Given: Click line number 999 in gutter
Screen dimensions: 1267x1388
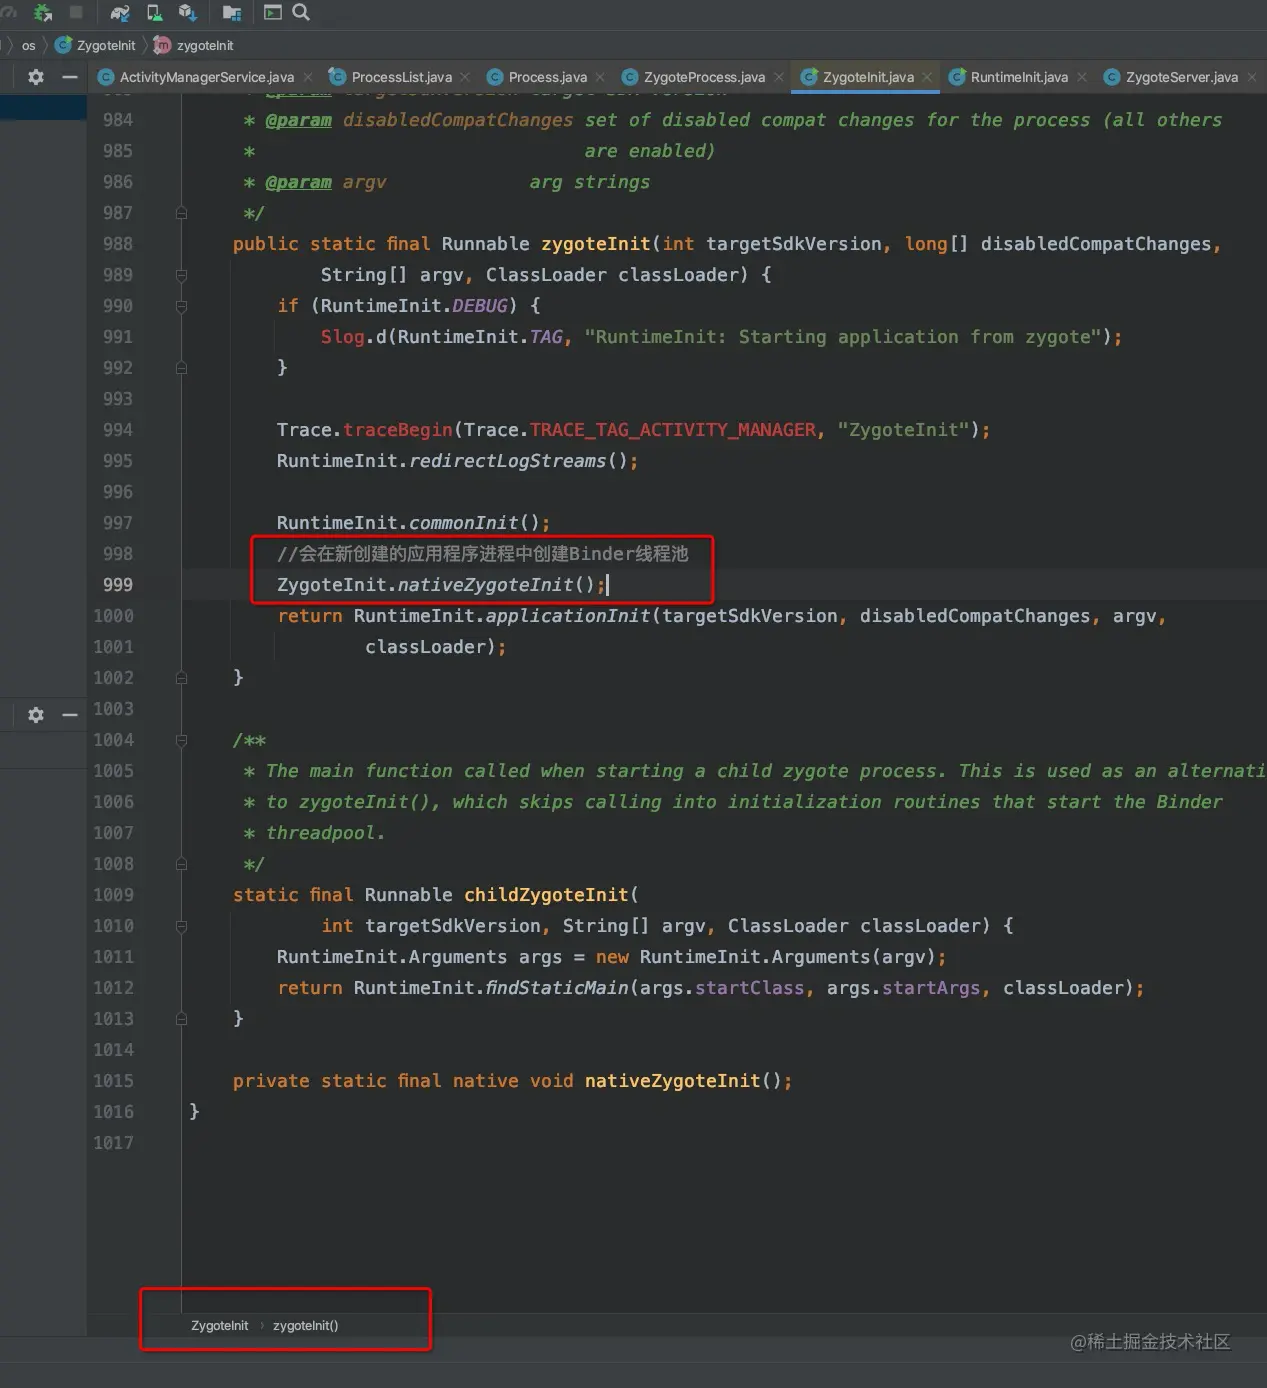Looking at the screenshot, I should coord(117,585).
